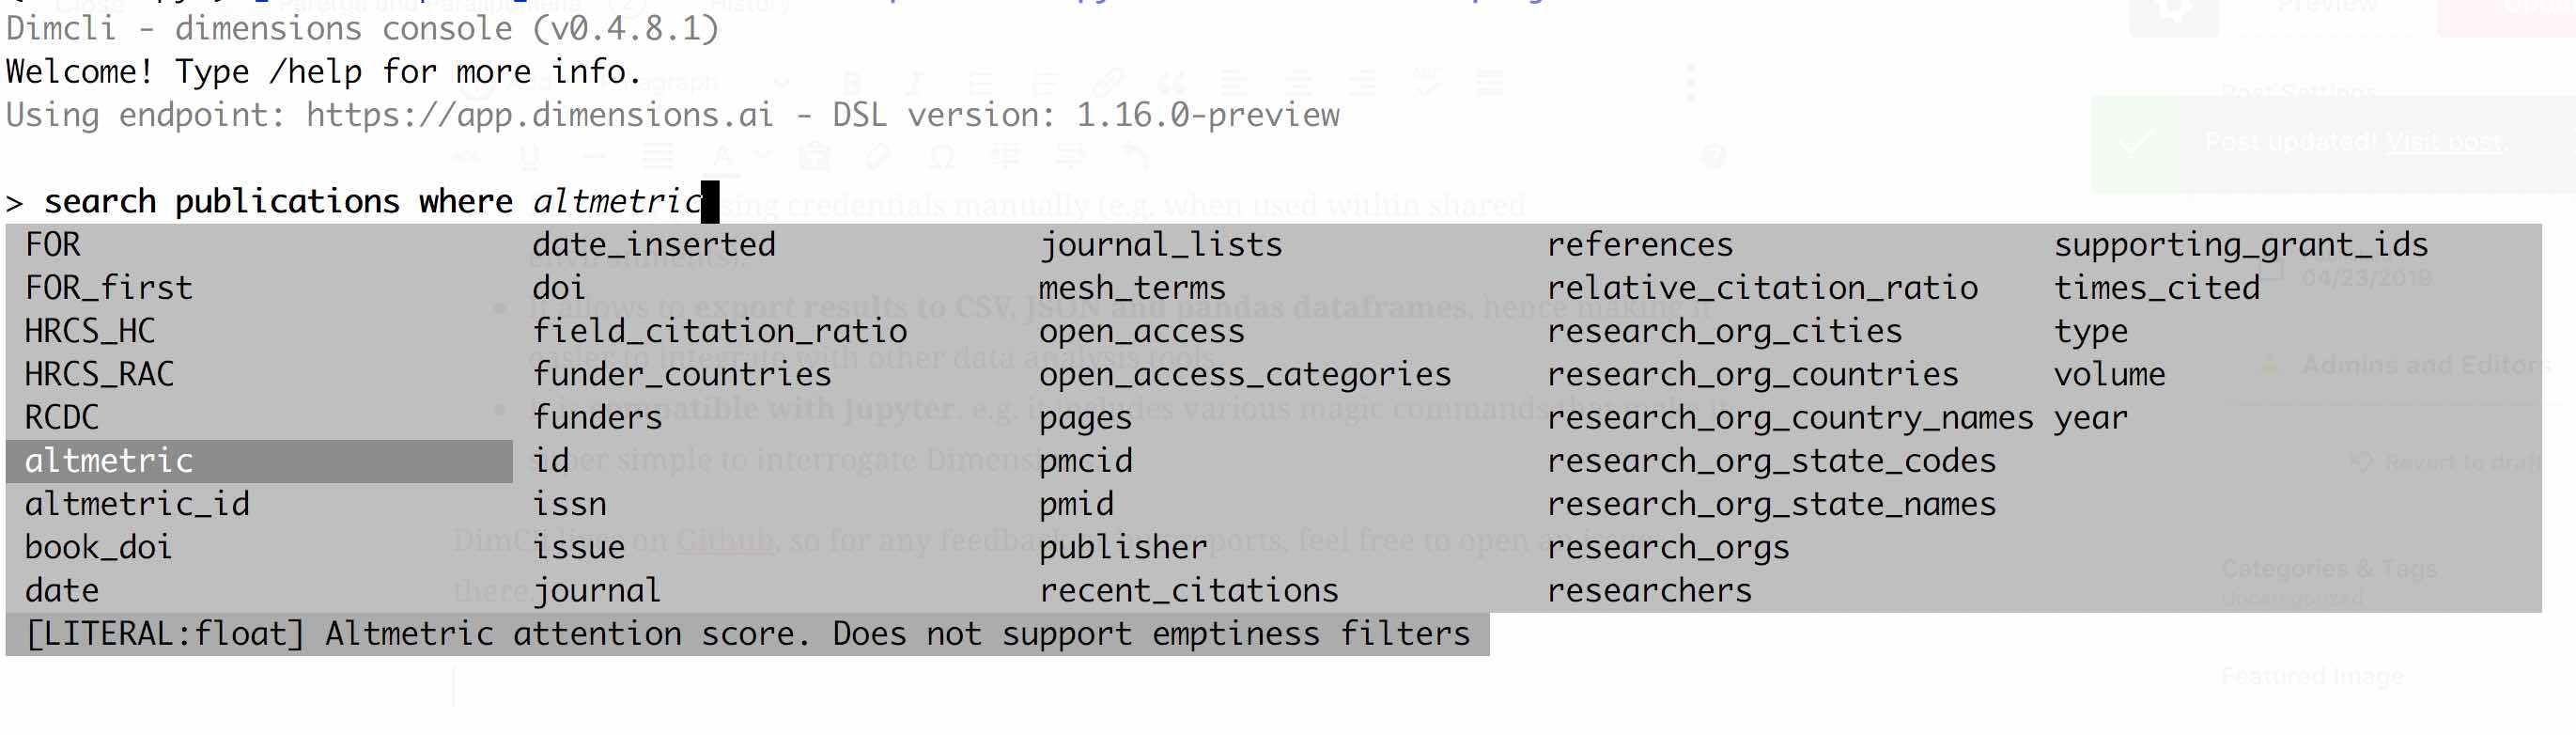Image resolution: width=2576 pixels, height=735 pixels.
Task: Select open_access_categories suggestion
Action: pos(1245,374)
